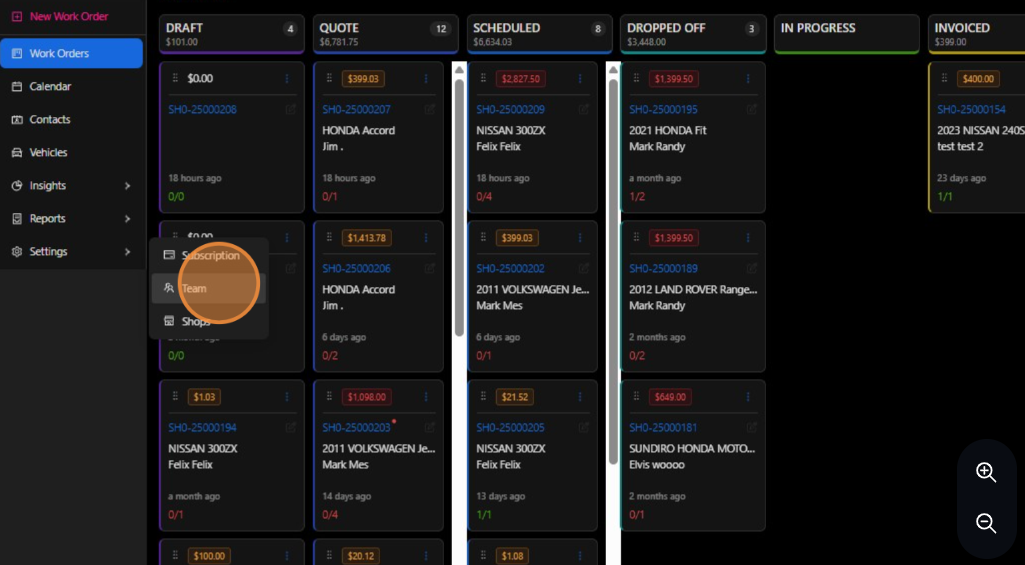Click edit icon on SH0-25000203 card

click(429, 428)
